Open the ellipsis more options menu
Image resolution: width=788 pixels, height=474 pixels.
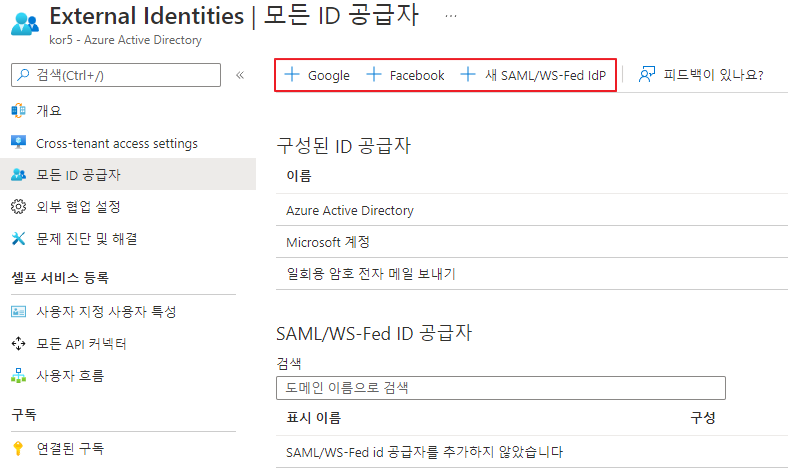coord(451,16)
